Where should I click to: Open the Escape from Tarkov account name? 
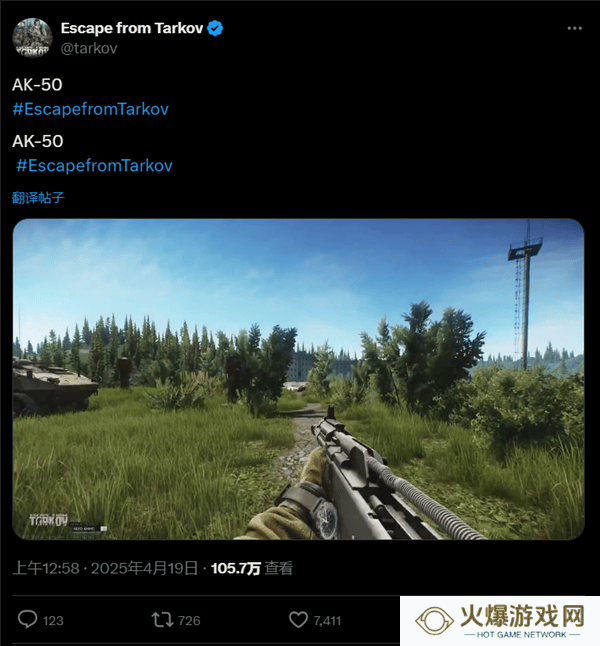(x=132, y=28)
